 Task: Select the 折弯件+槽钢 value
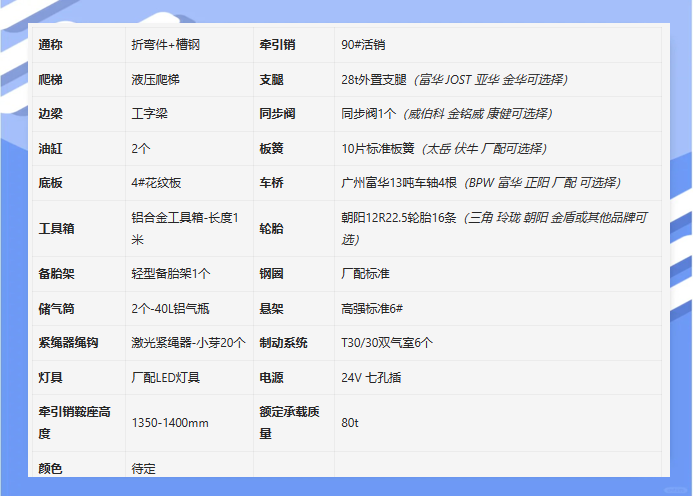click(166, 45)
